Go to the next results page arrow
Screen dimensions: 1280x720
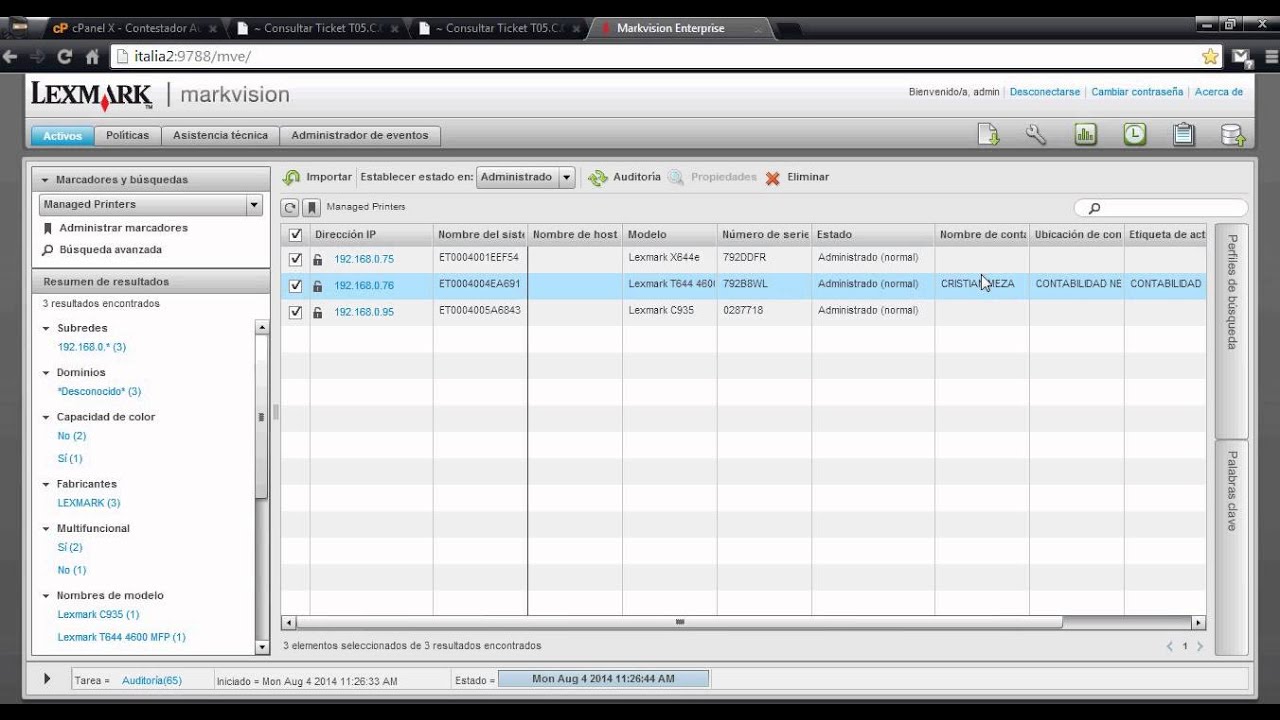coord(1200,646)
